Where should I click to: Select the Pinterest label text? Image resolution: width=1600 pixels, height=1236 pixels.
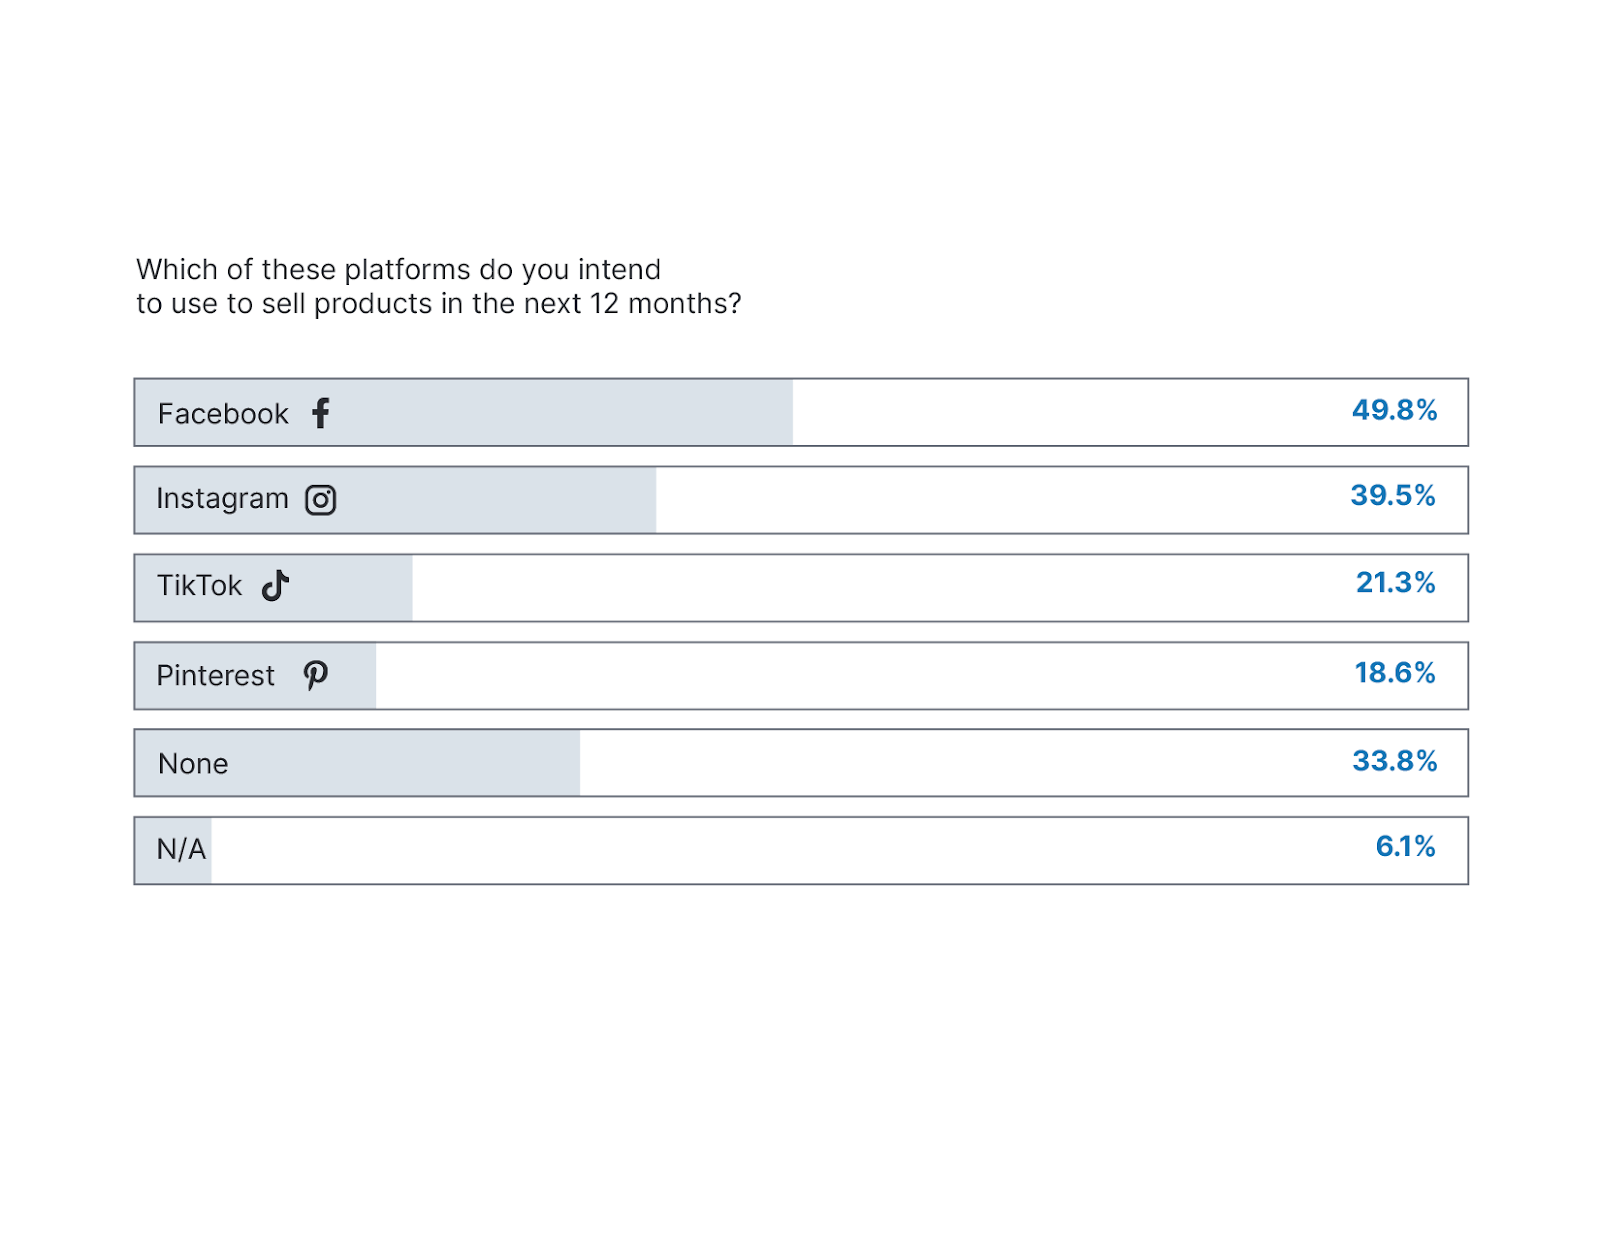point(215,676)
